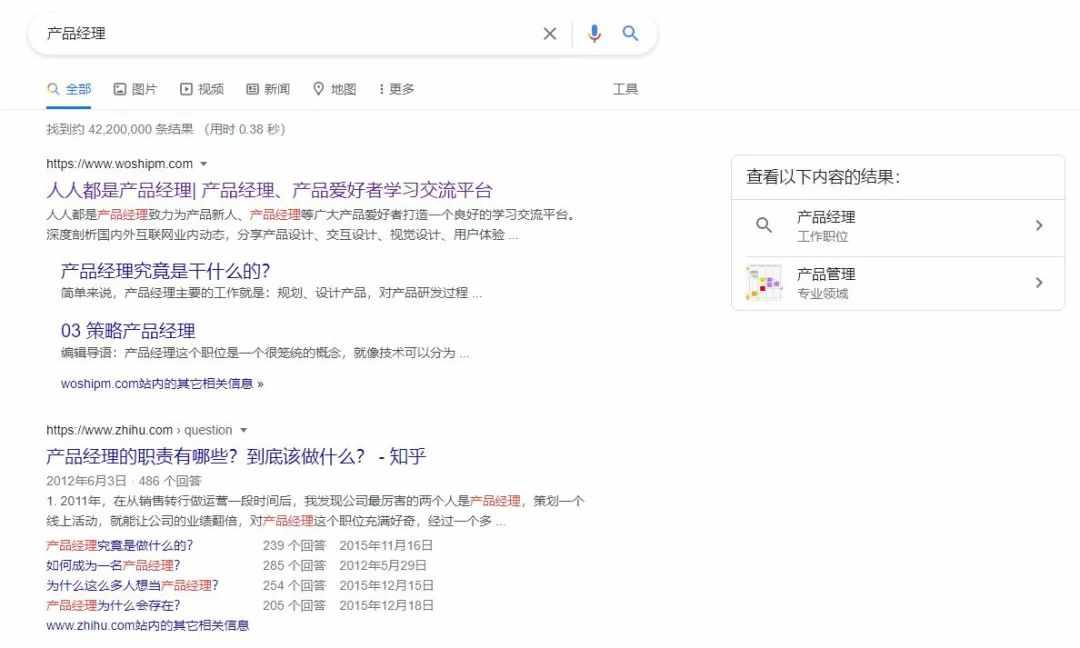The width and height of the screenshot is (1080, 648).
Task: Click magnifier icon in 产品经理 suggestion row
Action: (x=764, y=225)
